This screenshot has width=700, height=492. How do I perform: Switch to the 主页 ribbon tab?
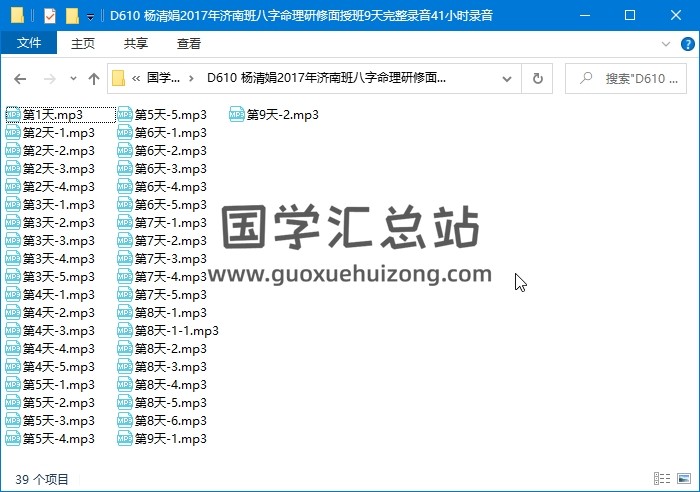83,43
